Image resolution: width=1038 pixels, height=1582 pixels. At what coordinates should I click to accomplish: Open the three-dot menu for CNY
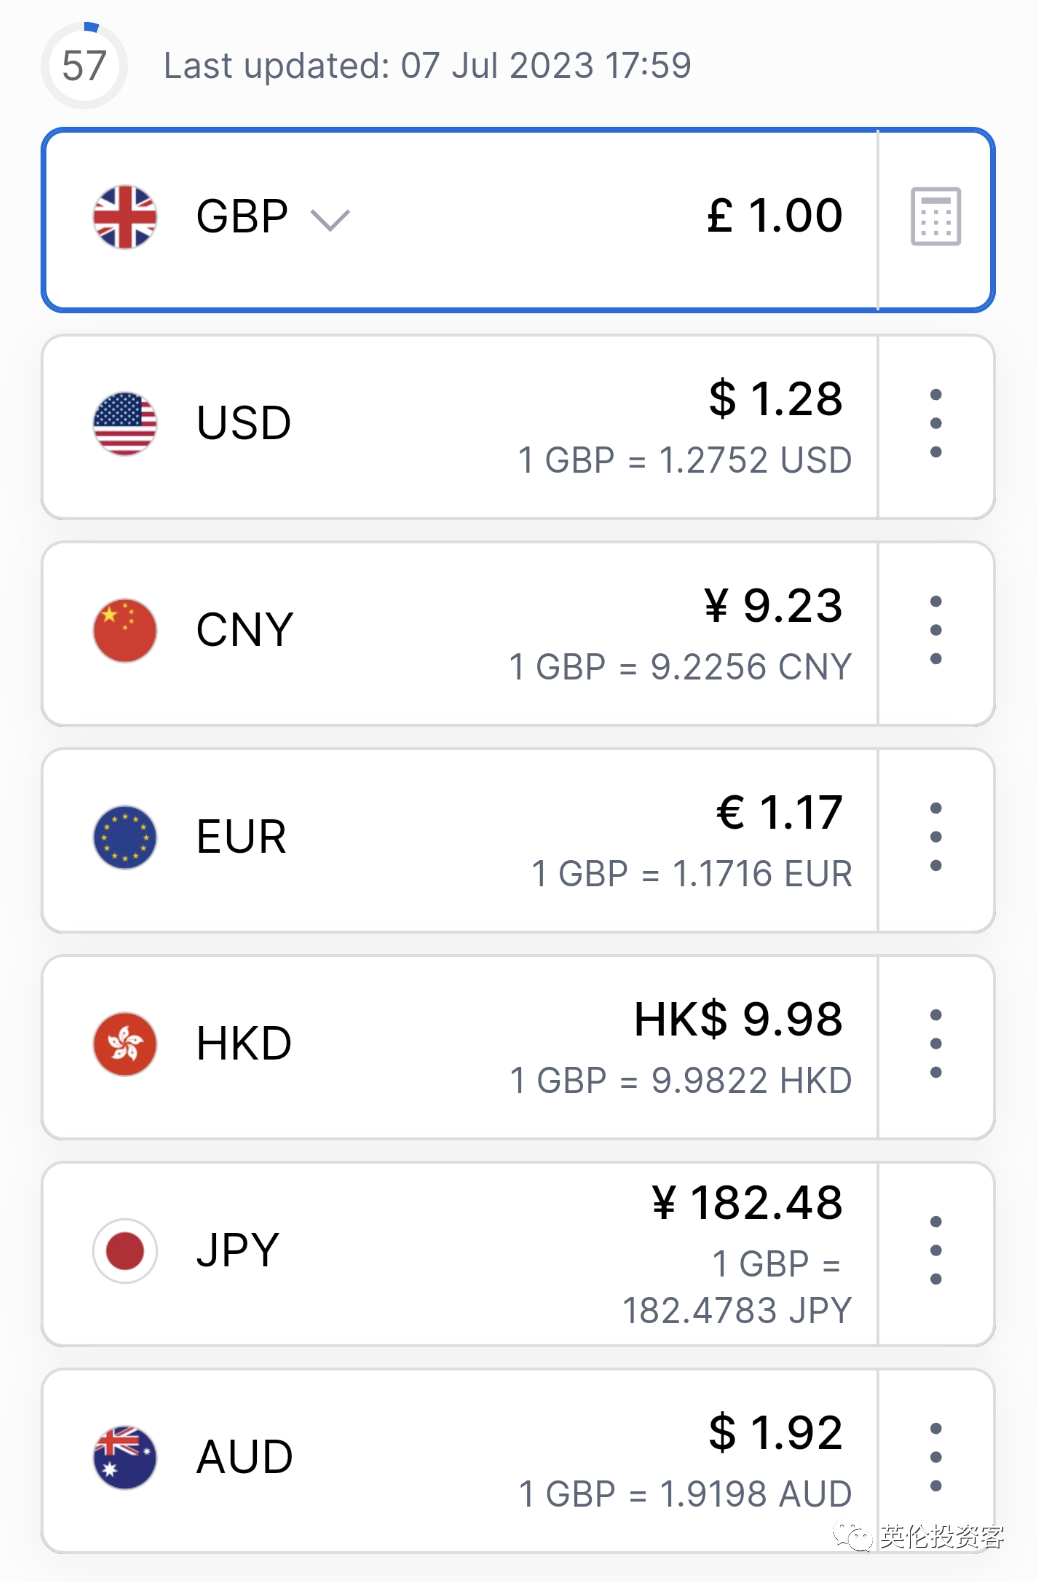[x=936, y=630]
